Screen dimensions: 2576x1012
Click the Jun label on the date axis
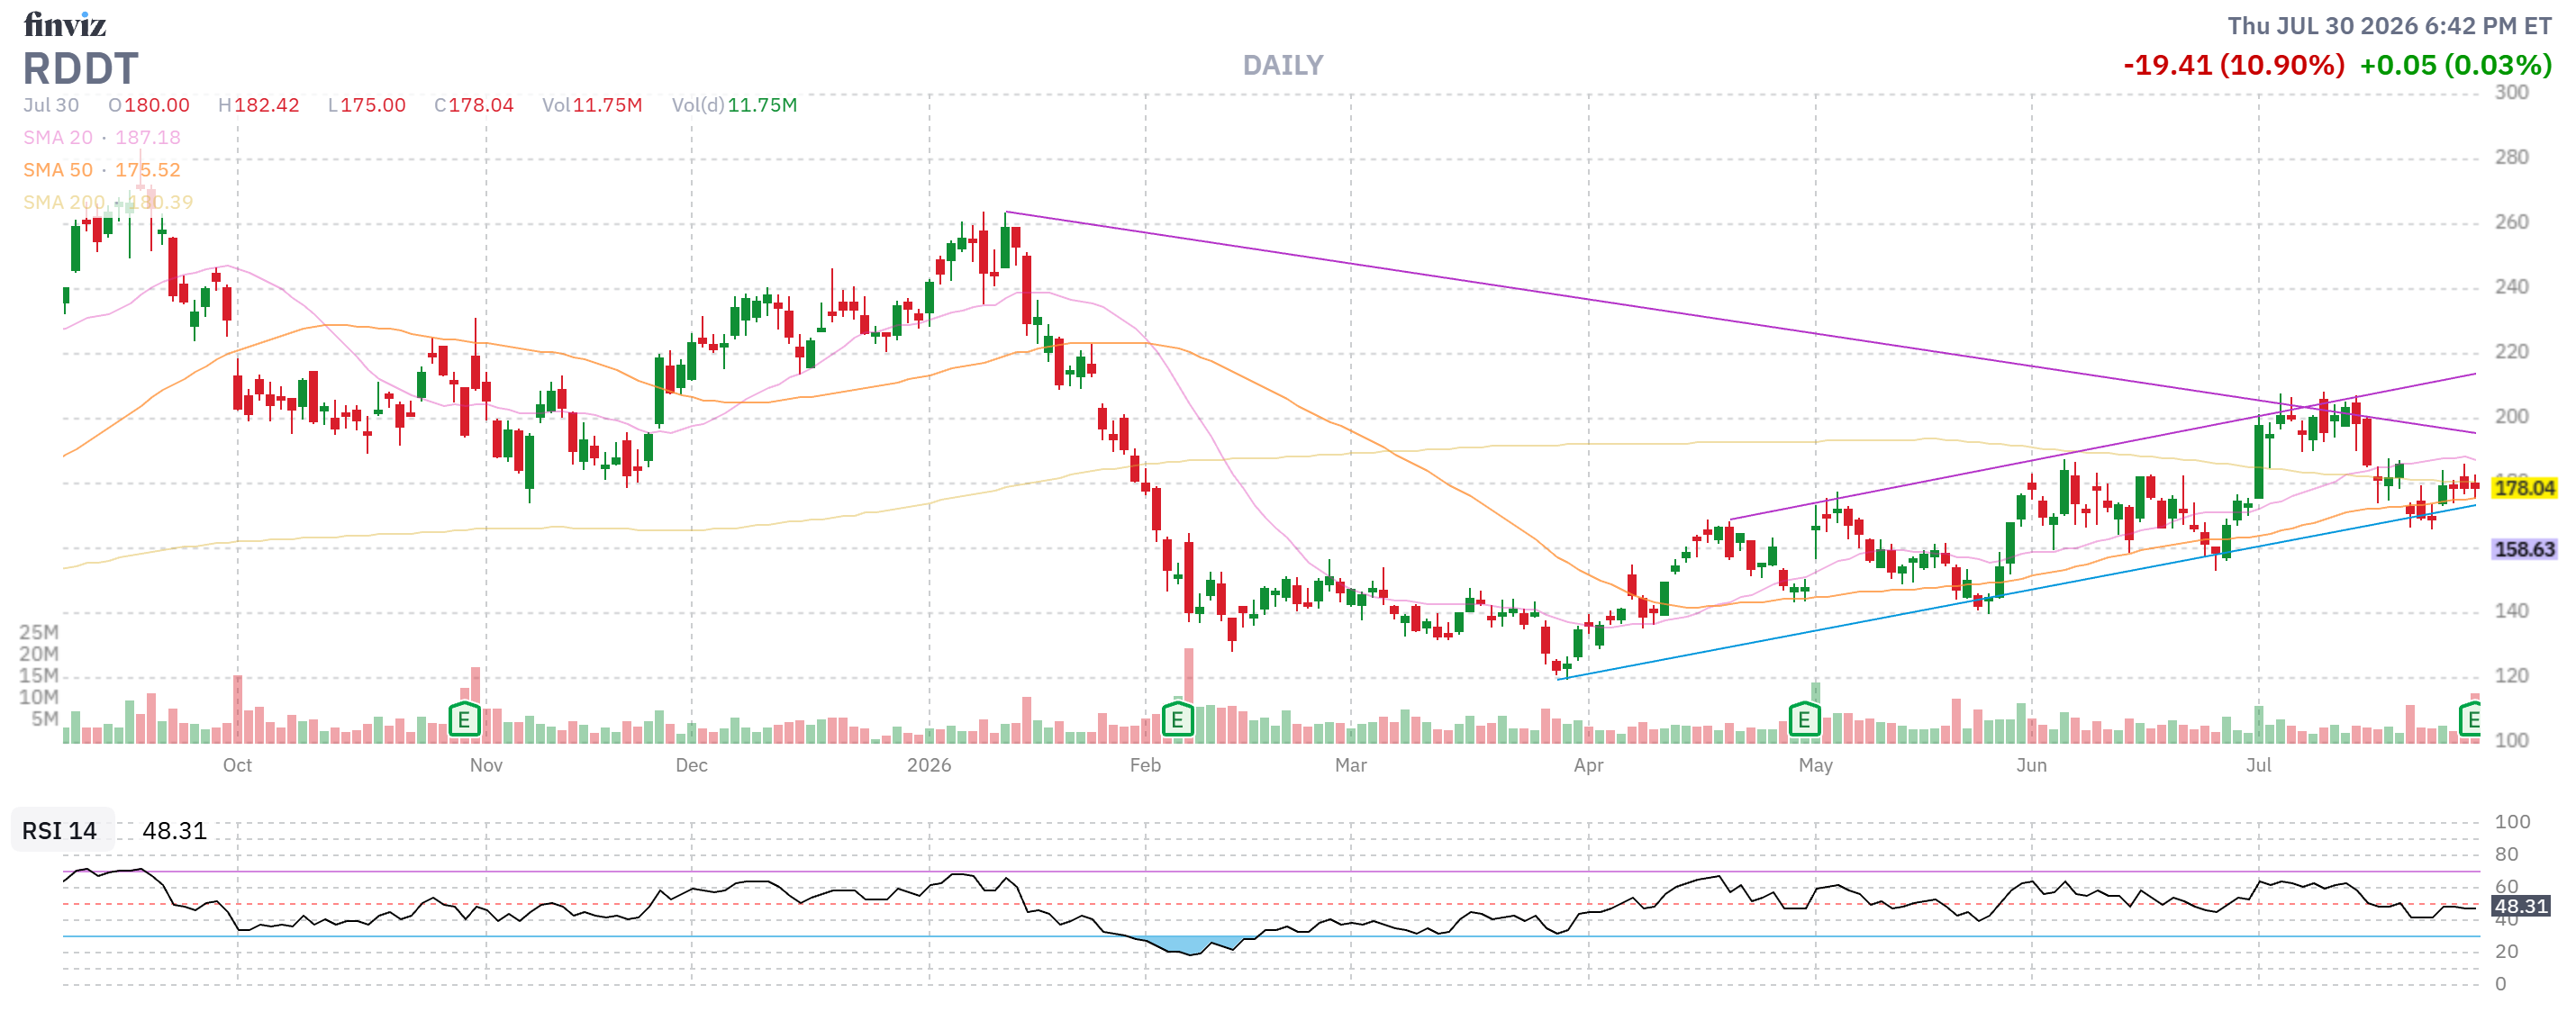[x=2031, y=765]
